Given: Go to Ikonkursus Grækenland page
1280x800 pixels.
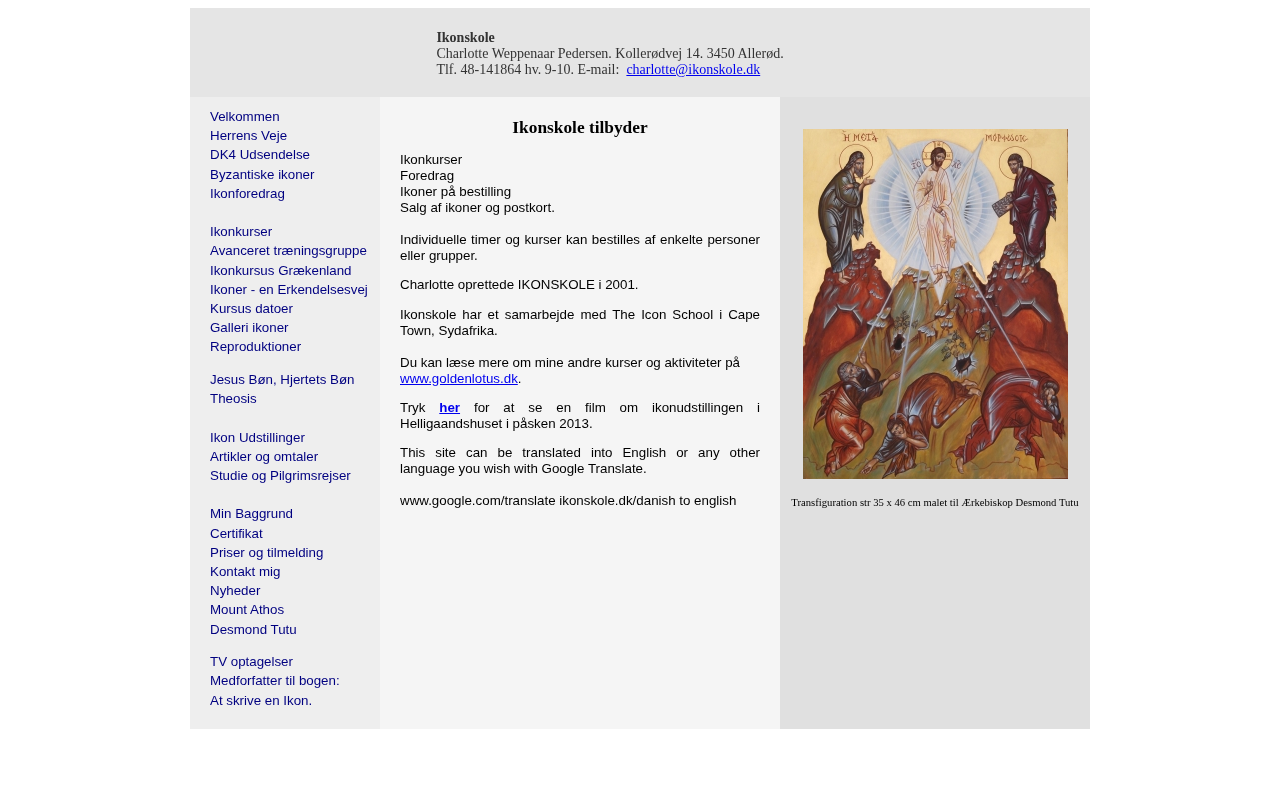Looking at the screenshot, I should coord(281,271).
